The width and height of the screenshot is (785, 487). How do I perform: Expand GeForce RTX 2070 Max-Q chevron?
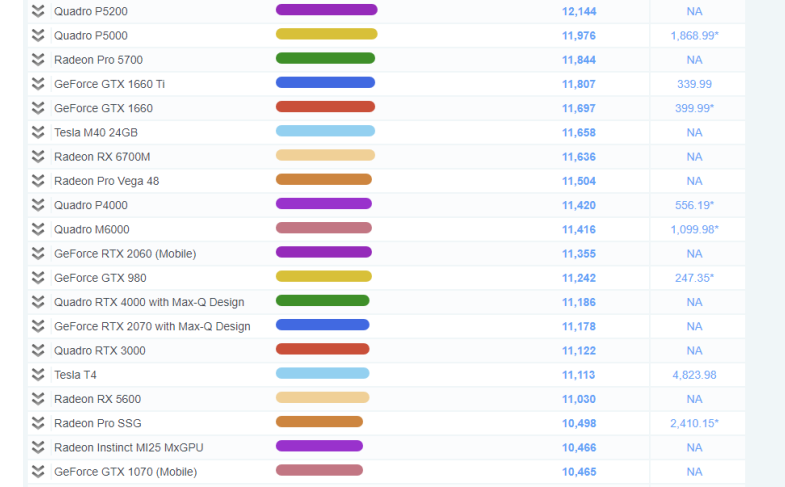tap(38, 326)
